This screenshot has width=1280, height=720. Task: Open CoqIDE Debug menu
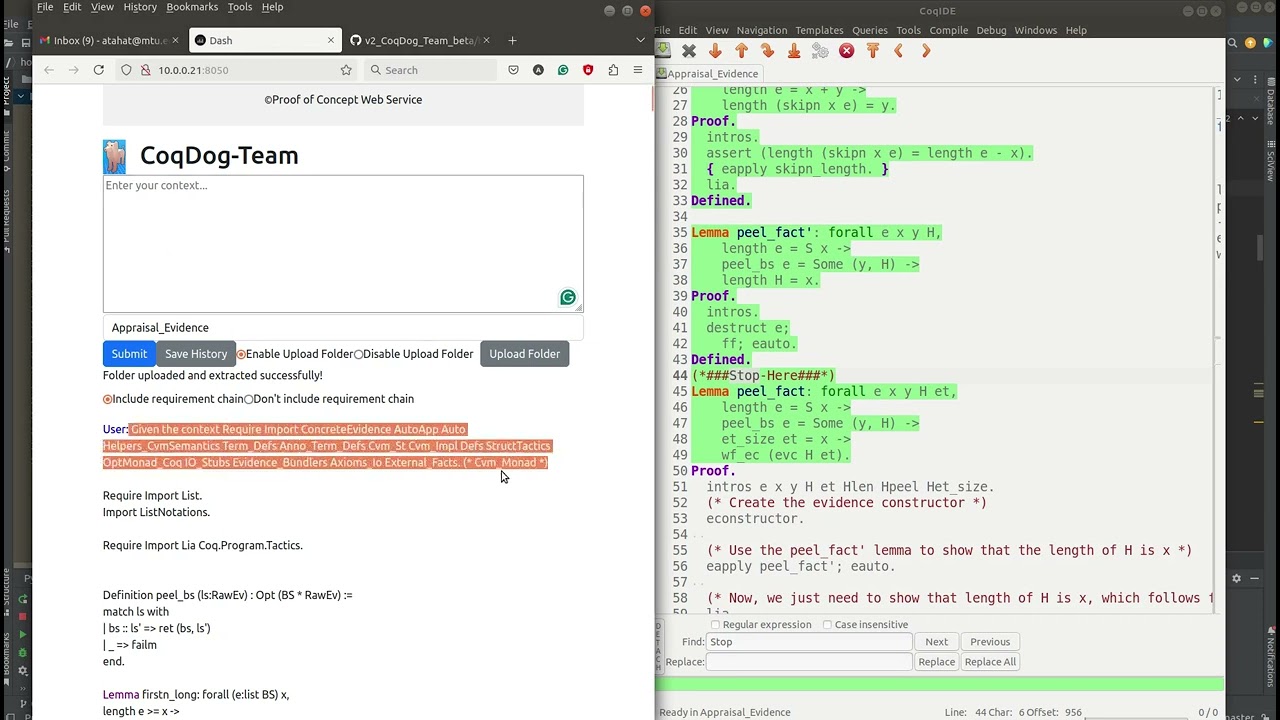(991, 30)
